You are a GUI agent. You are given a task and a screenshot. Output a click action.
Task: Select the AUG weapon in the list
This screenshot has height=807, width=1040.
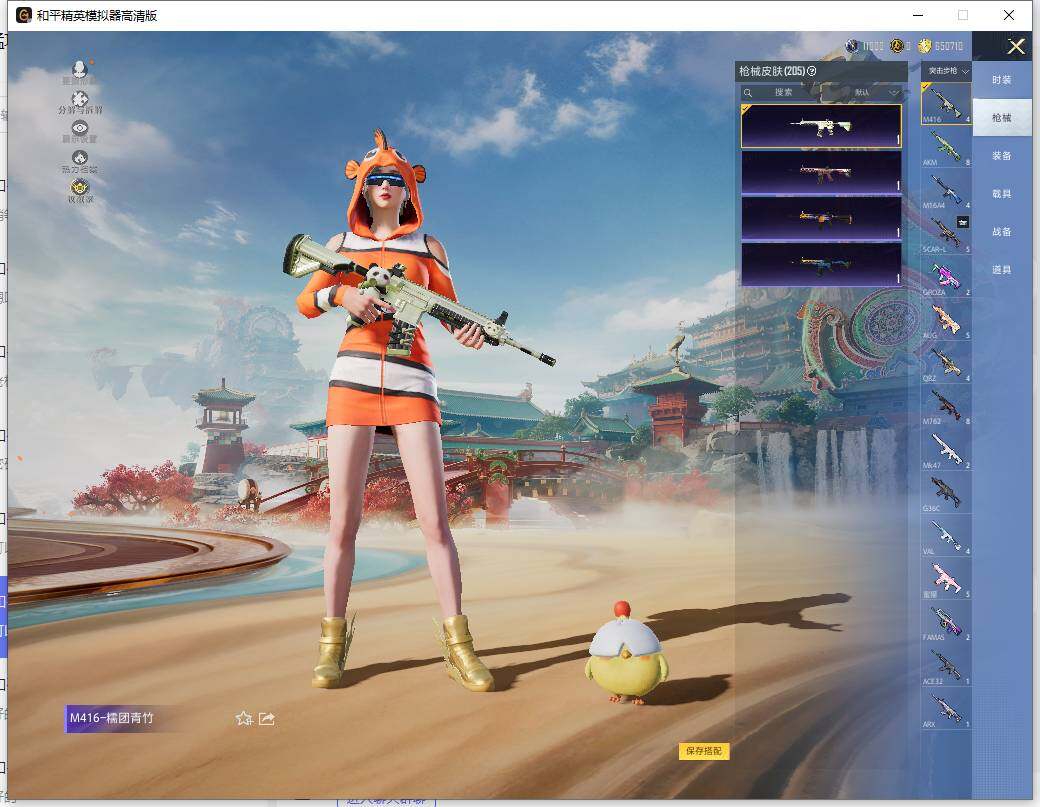(946, 319)
